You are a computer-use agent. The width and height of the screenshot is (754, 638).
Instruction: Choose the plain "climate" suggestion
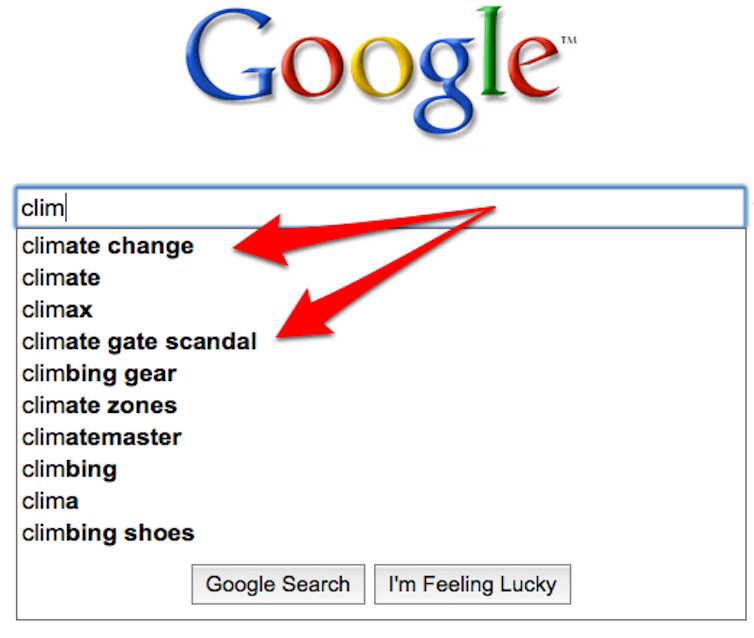[61, 278]
